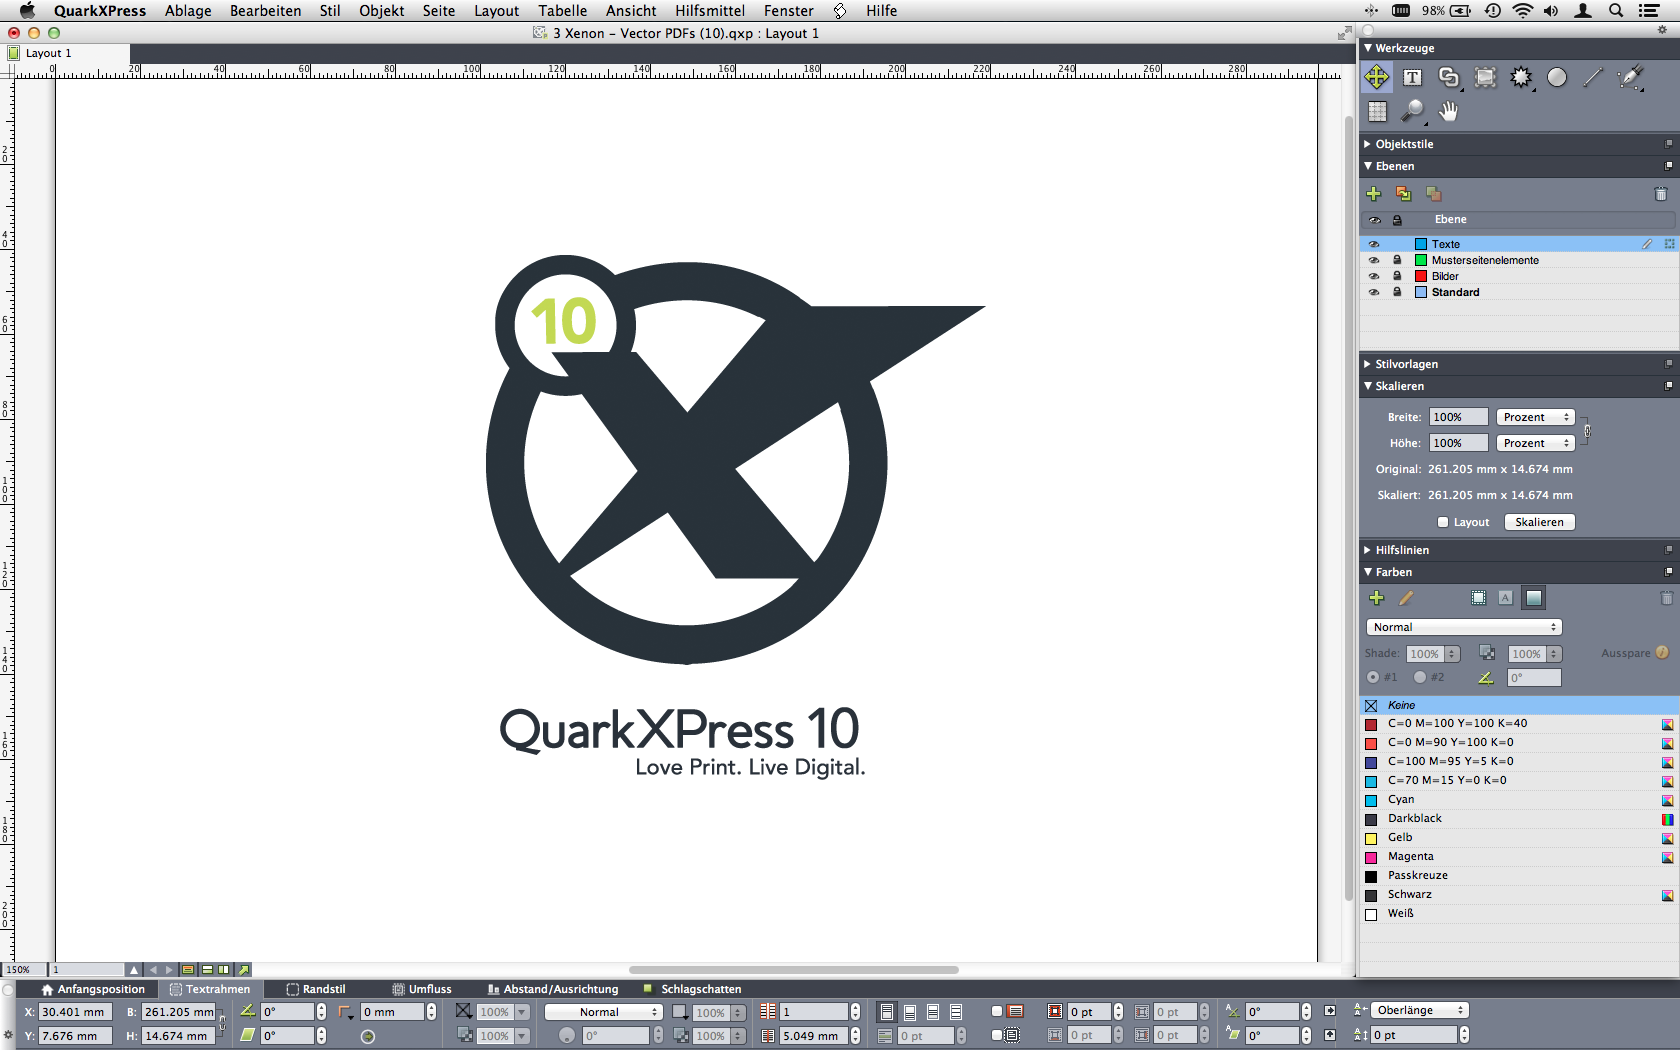This screenshot has width=1680, height=1050.
Task: Enable the Layout checkbox in Skalieren
Action: click(x=1442, y=521)
